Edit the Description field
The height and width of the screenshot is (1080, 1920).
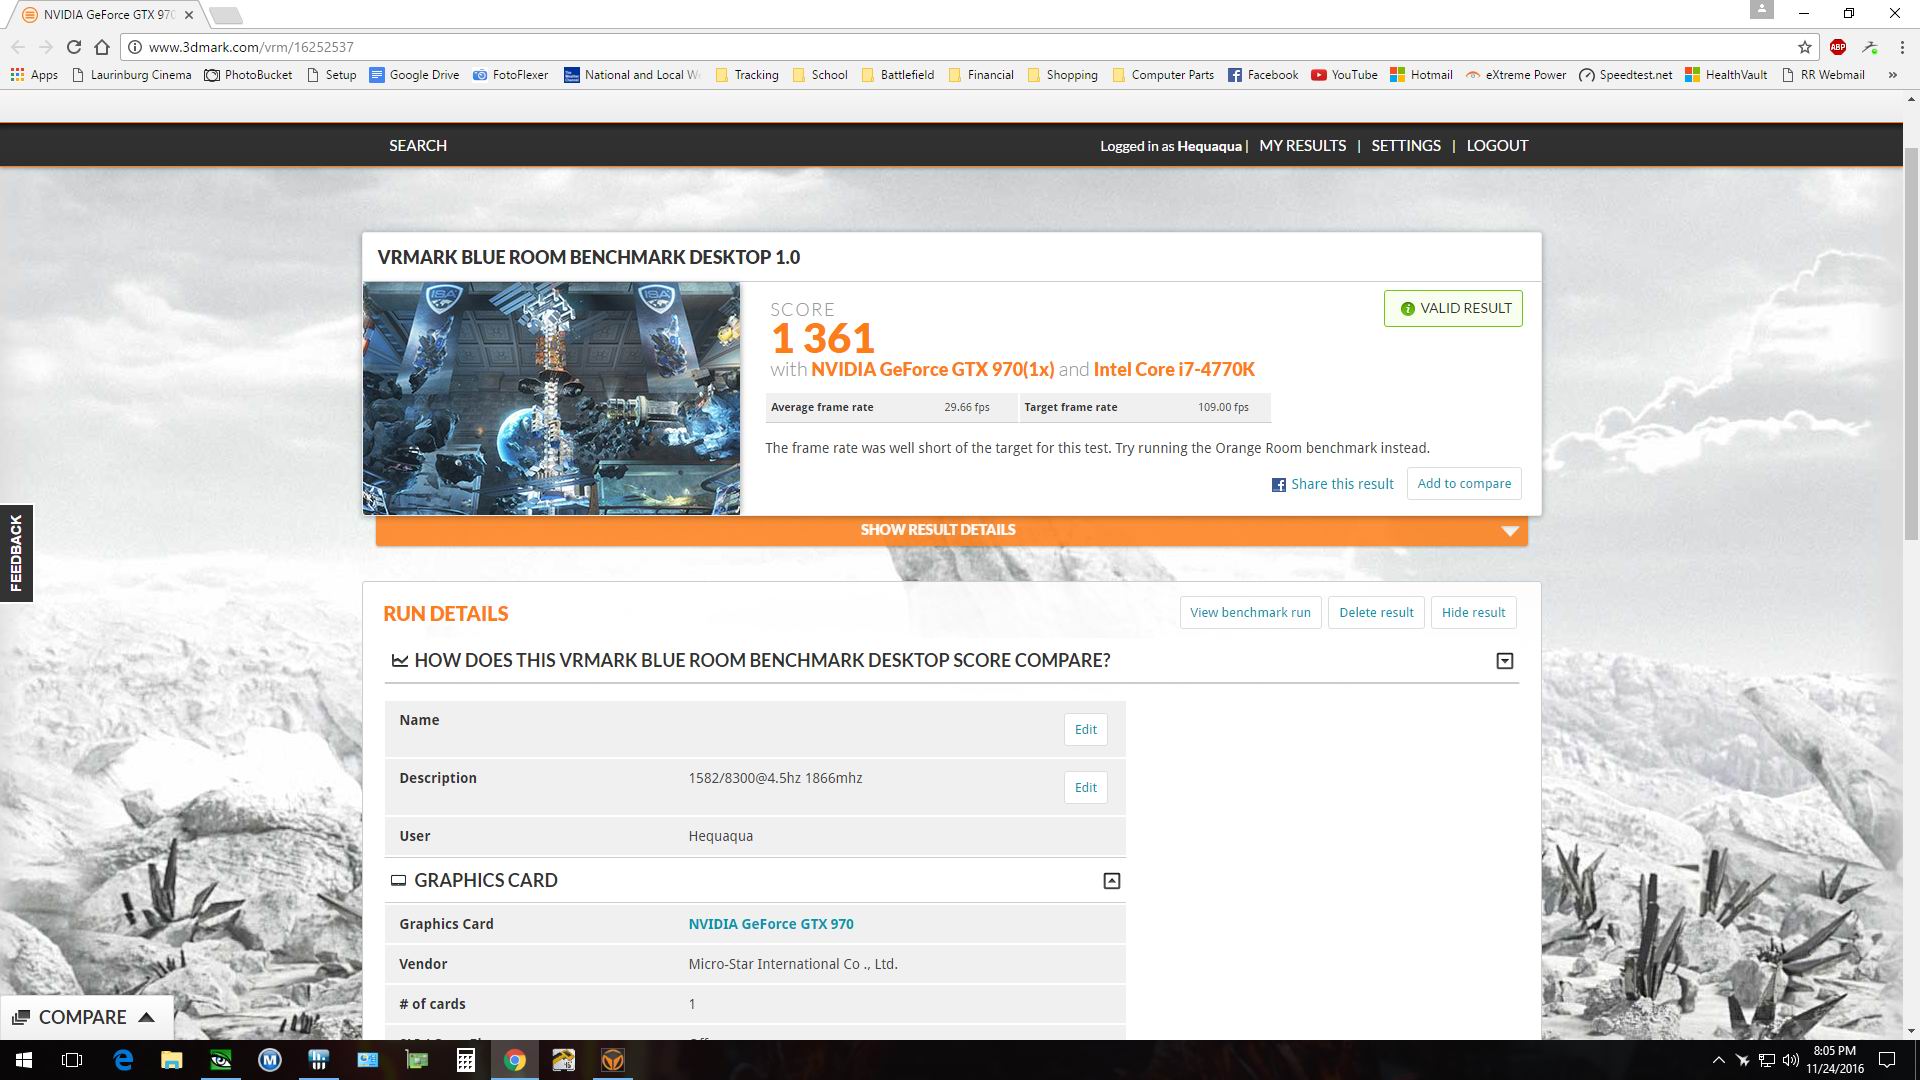tap(1086, 788)
